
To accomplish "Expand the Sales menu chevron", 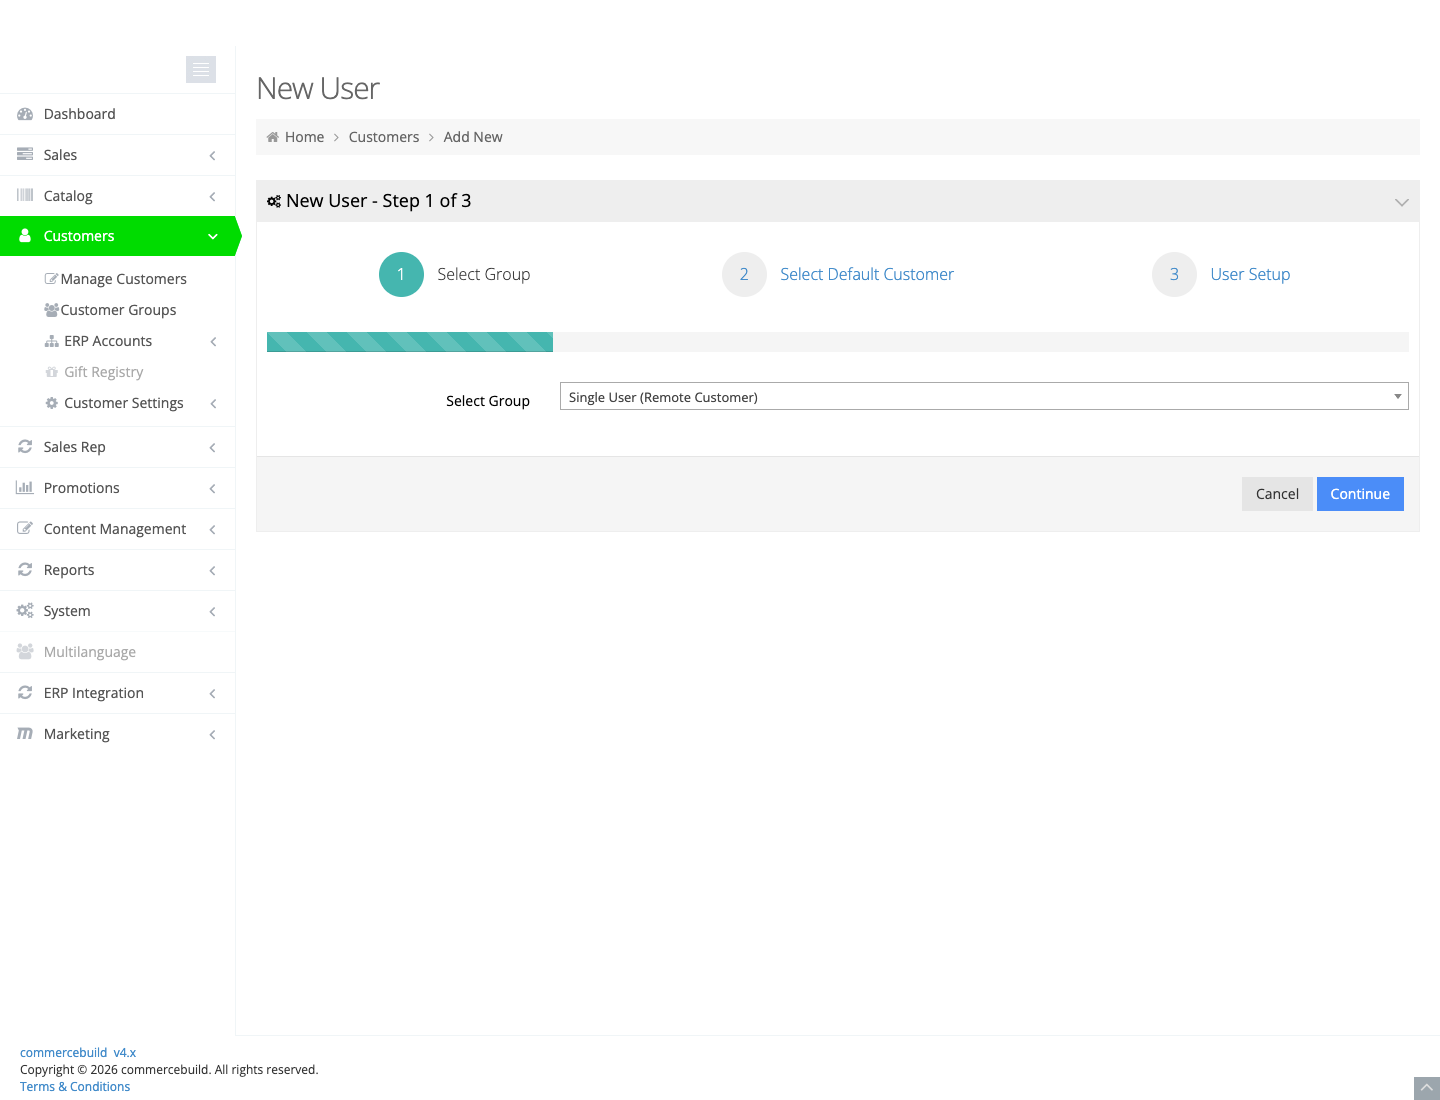I will [x=212, y=156].
